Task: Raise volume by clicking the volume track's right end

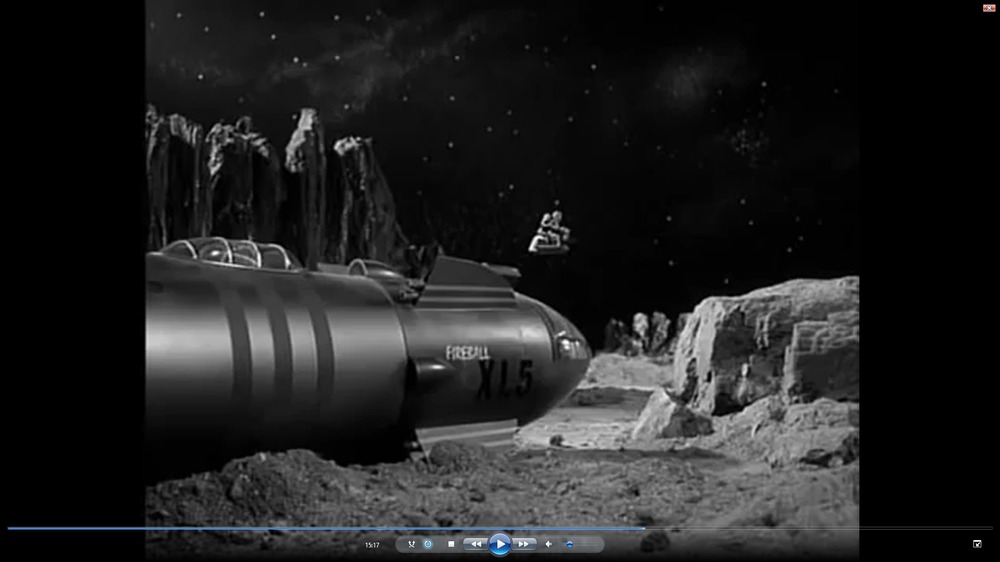Action: (597, 544)
